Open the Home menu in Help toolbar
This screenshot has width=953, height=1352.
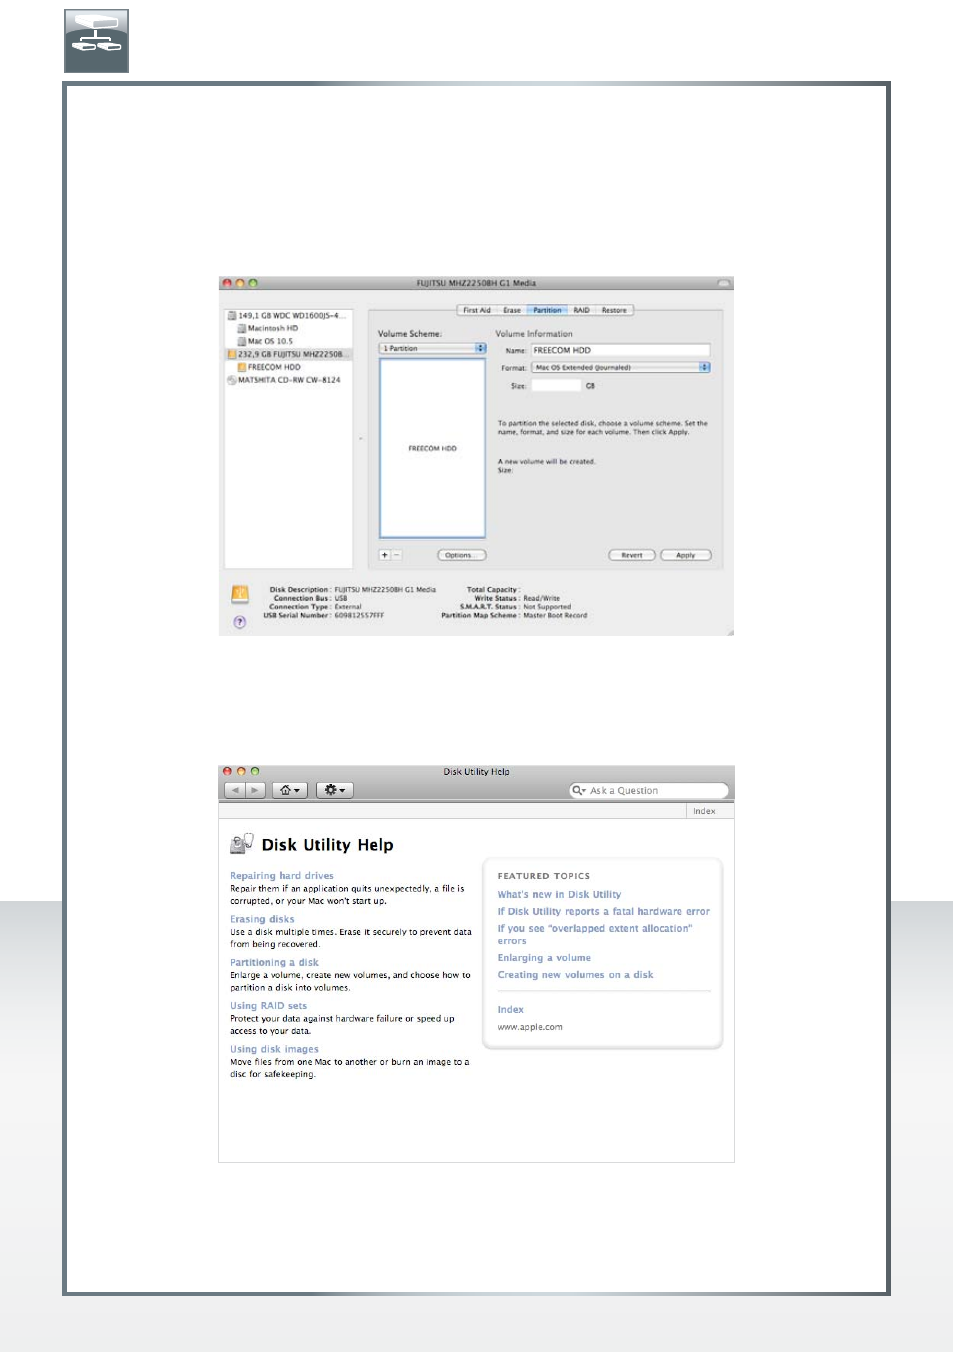click(289, 790)
